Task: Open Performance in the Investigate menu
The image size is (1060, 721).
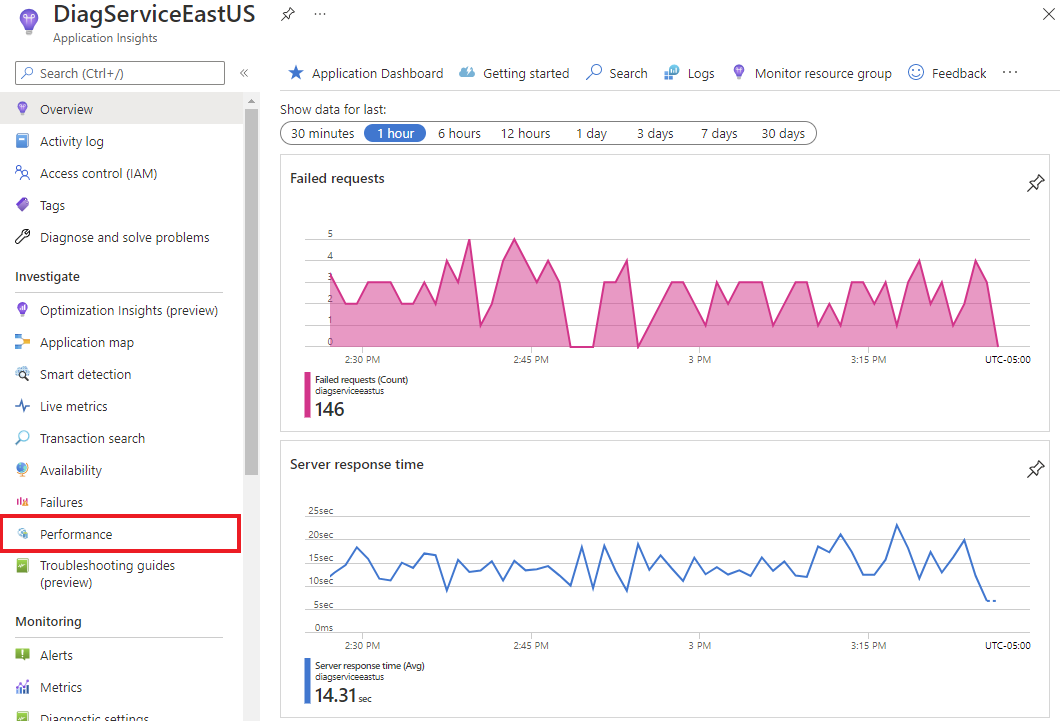Action: point(76,534)
